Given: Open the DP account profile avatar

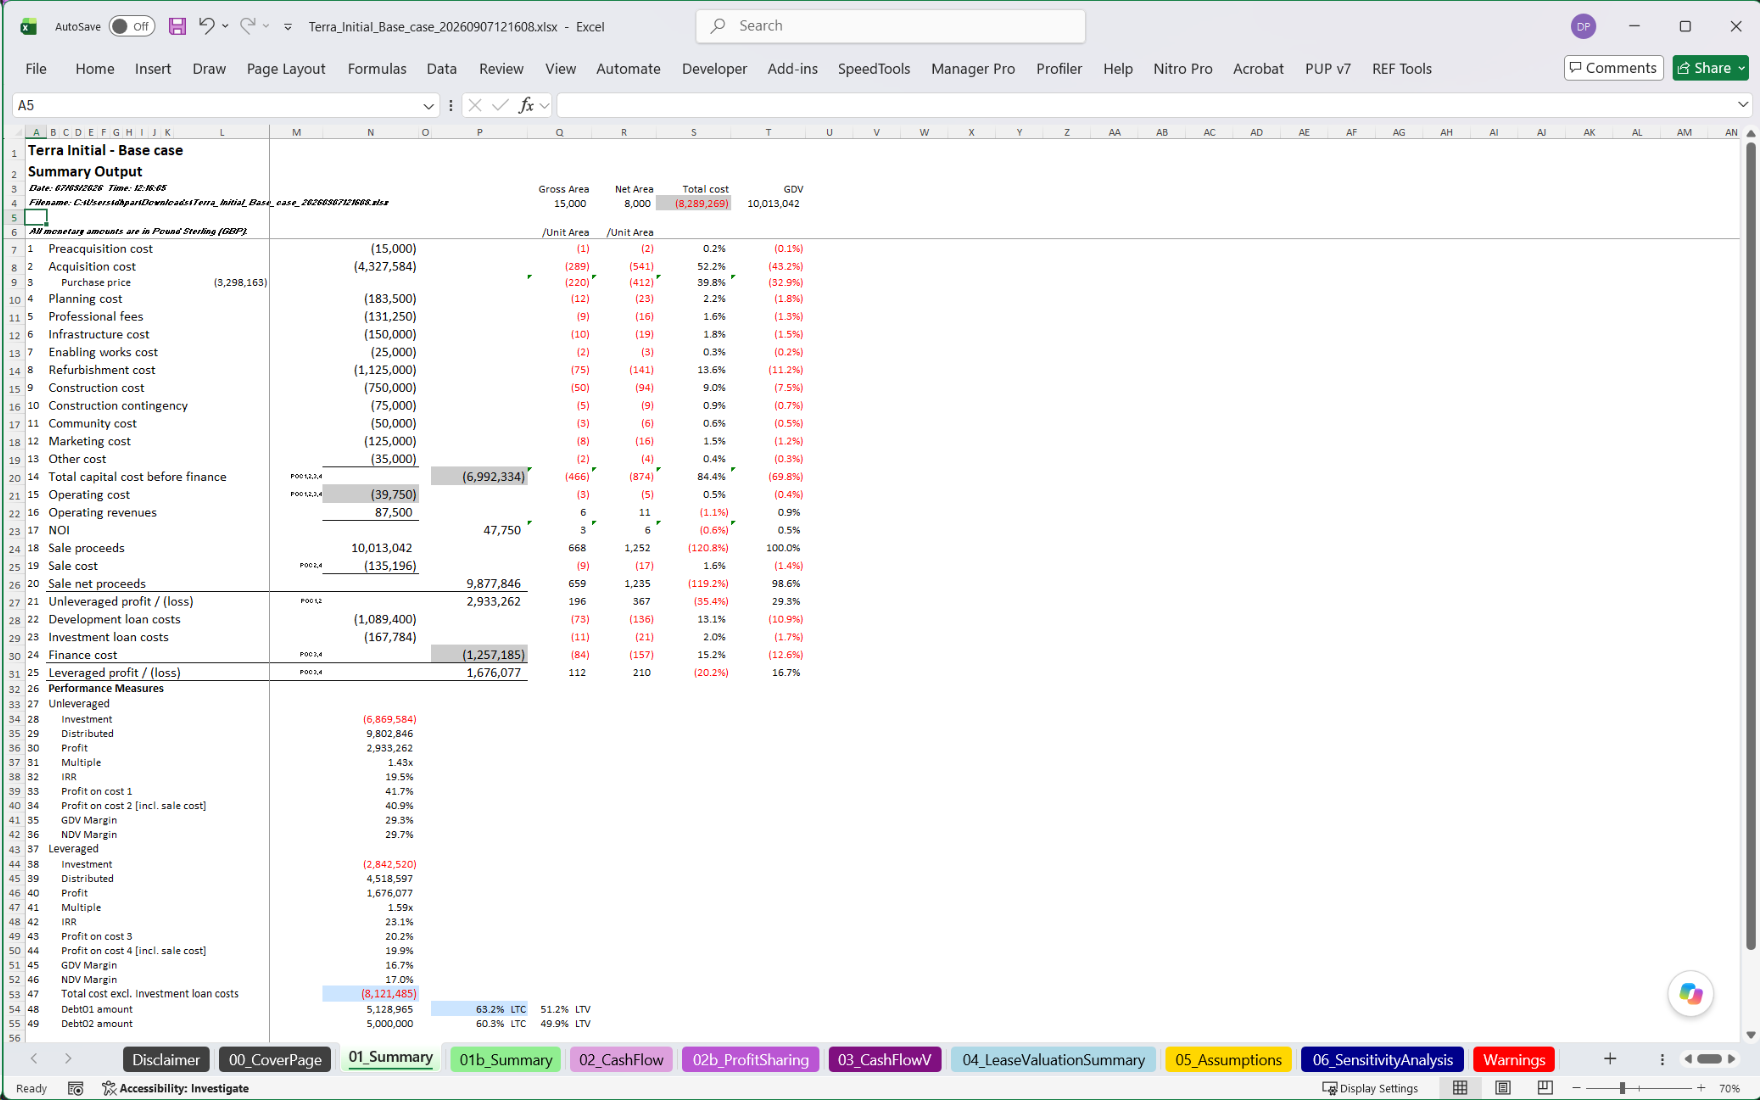Looking at the screenshot, I should [x=1583, y=27].
